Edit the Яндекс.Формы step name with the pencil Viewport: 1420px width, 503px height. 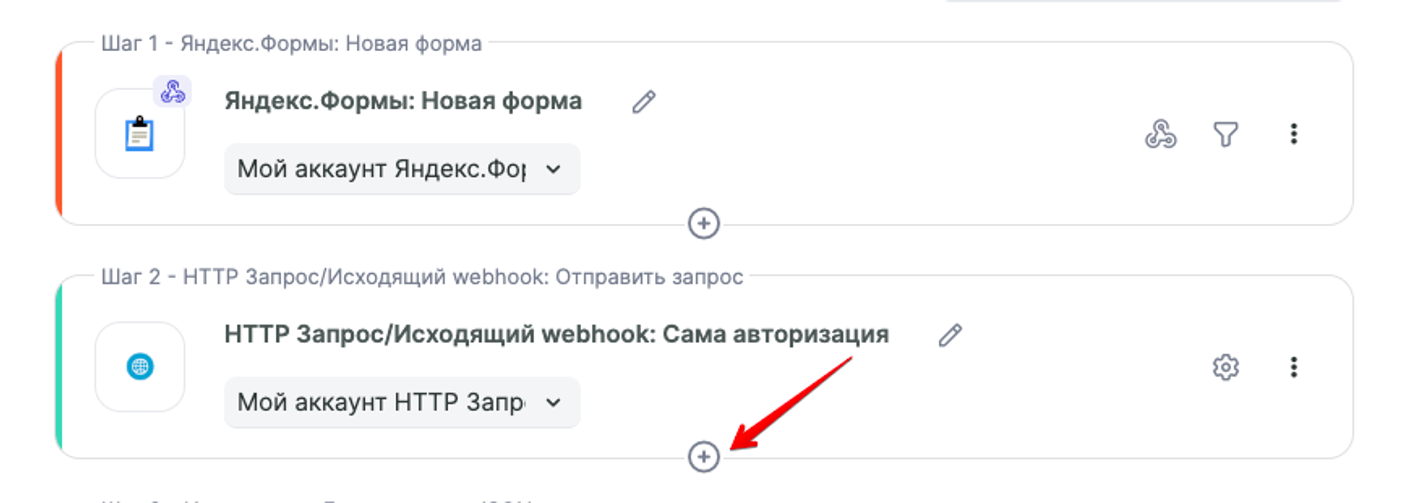pos(644,102)
